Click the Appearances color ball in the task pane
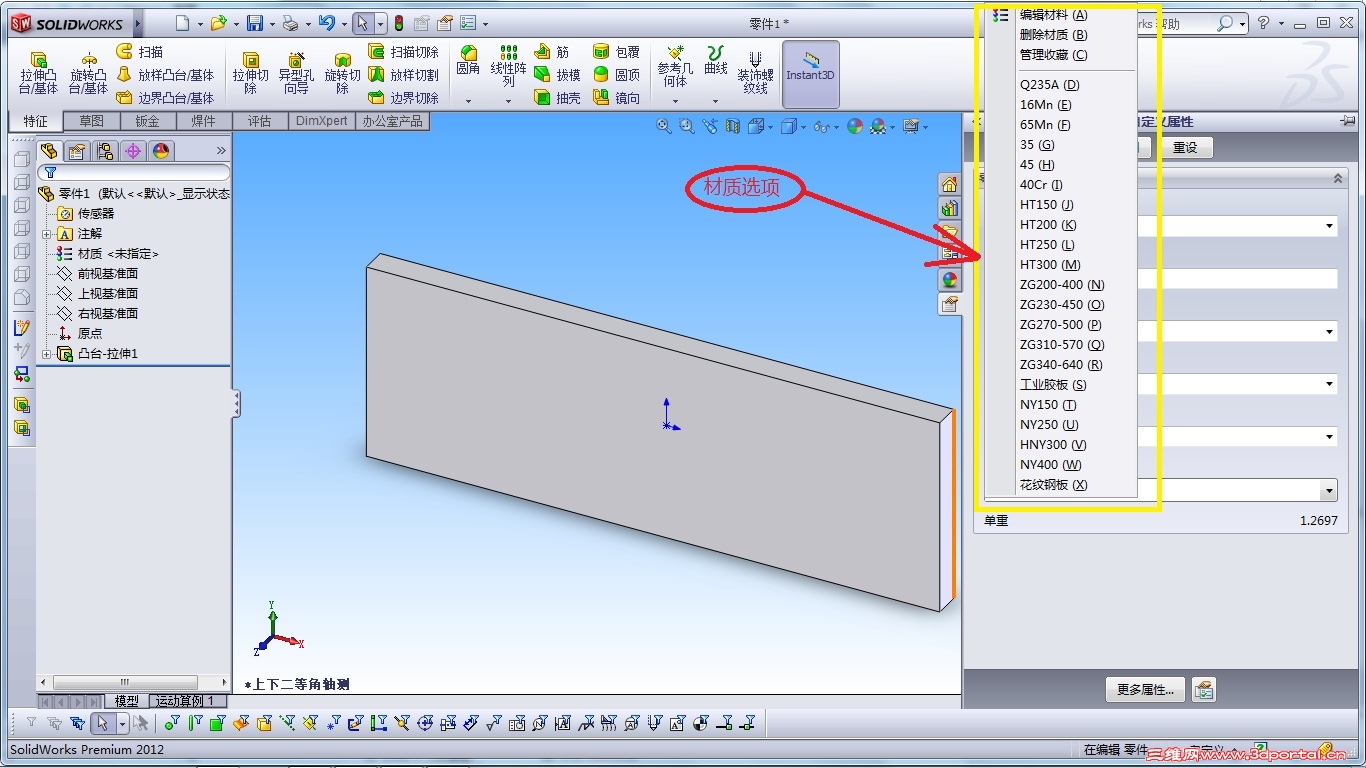1366x768 pixels. tap(950, 280)
